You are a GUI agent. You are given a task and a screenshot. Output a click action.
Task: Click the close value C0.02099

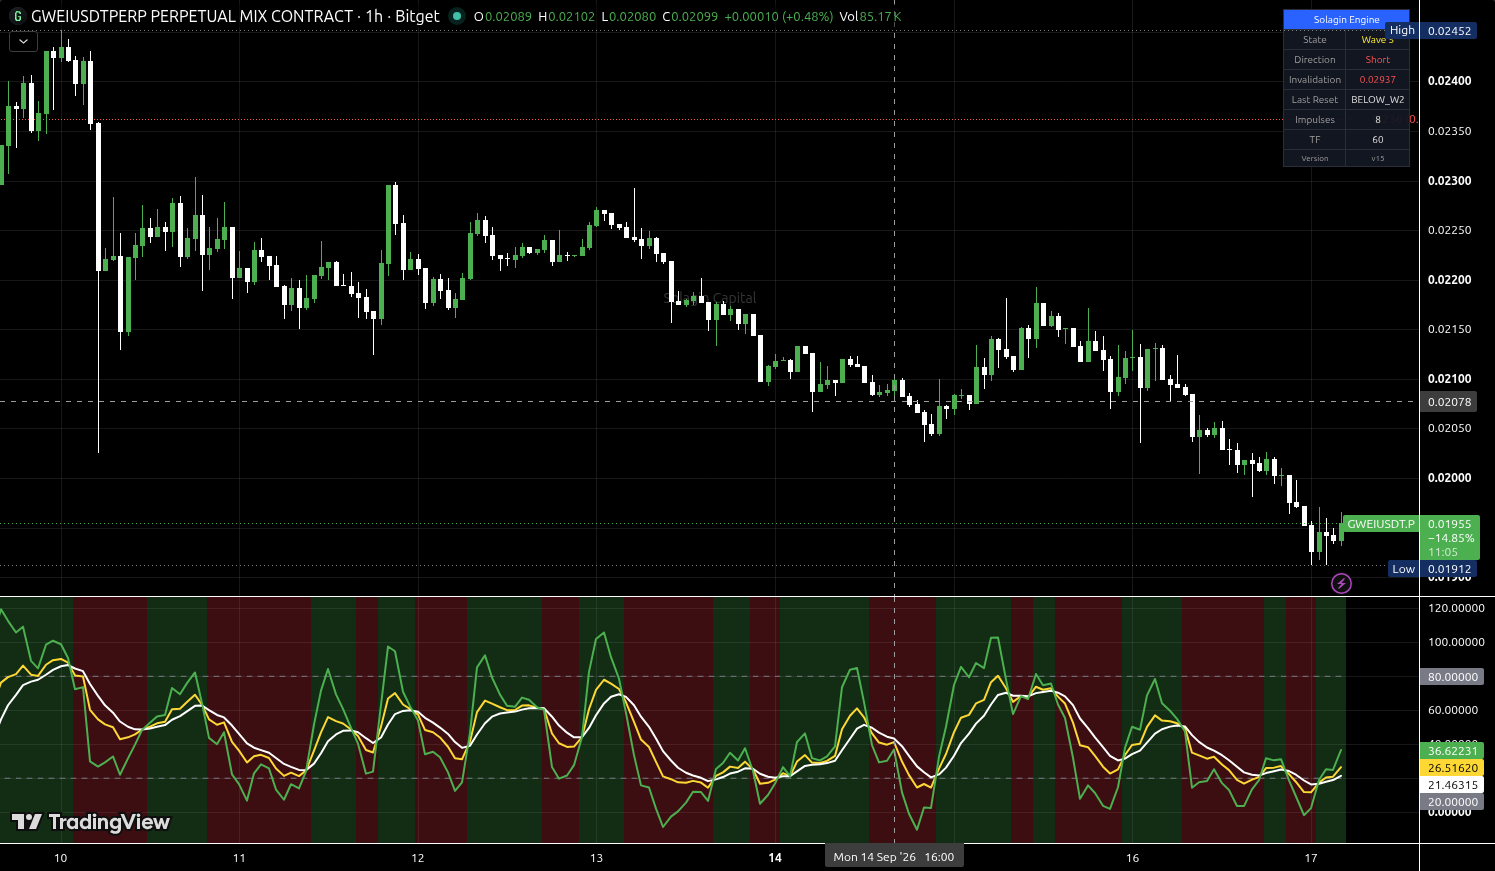pyautogui.click(x=691, y=17)
